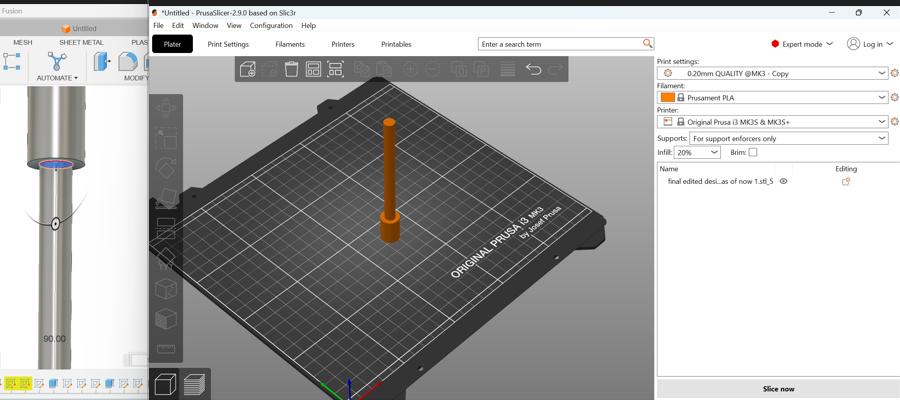Click the Fusion Fillet modify icon
The width and height of the screenshot is (900, 400).
point(128,61)
